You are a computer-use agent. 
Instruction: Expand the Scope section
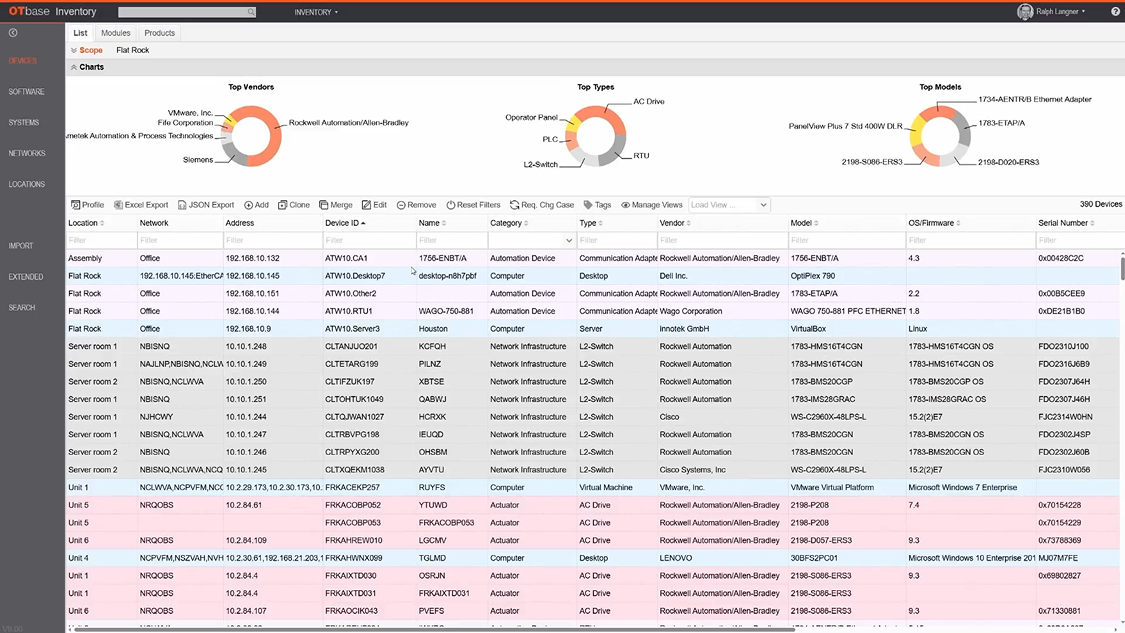tap(74, 50)
